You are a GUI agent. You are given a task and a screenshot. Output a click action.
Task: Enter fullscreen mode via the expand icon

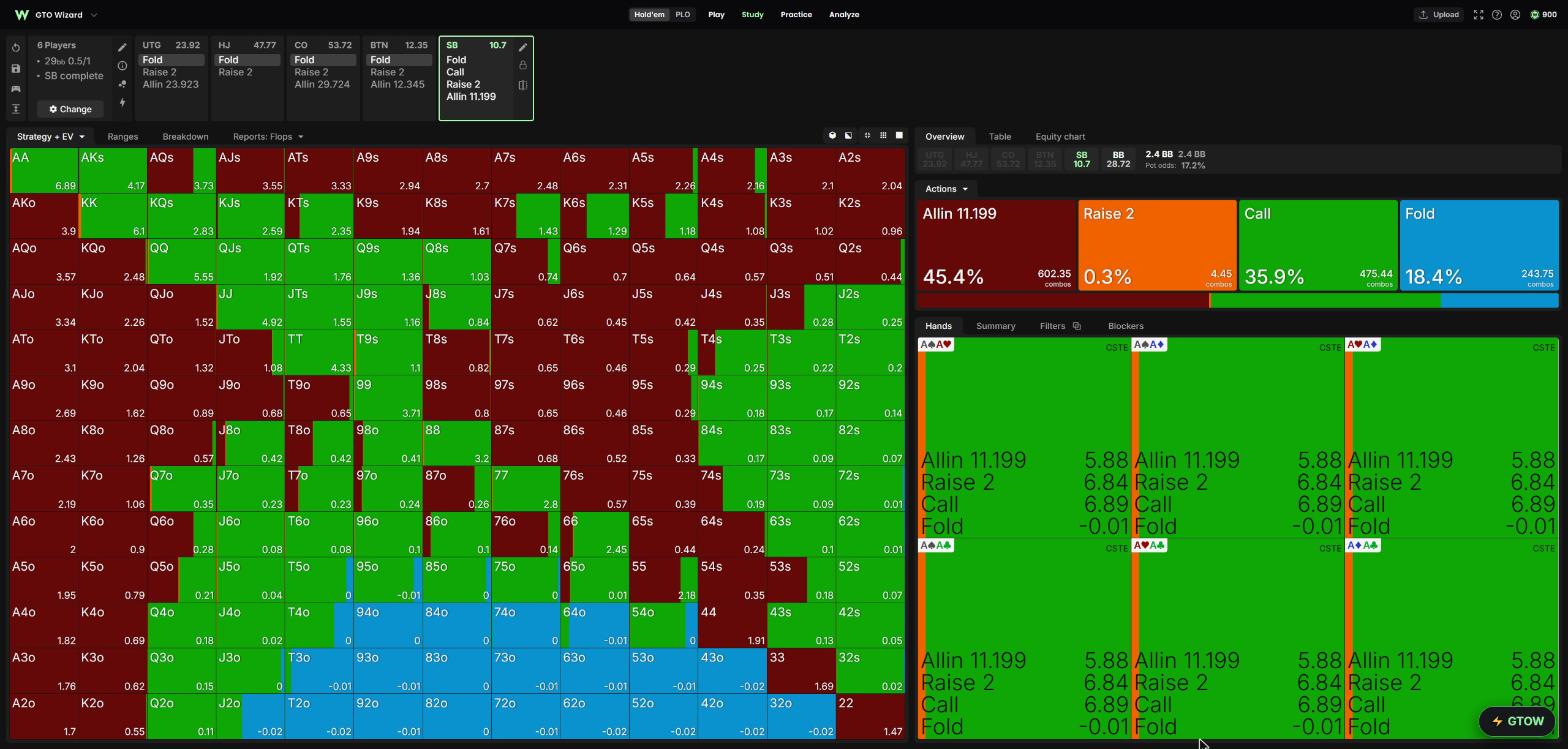(1478, 15)
